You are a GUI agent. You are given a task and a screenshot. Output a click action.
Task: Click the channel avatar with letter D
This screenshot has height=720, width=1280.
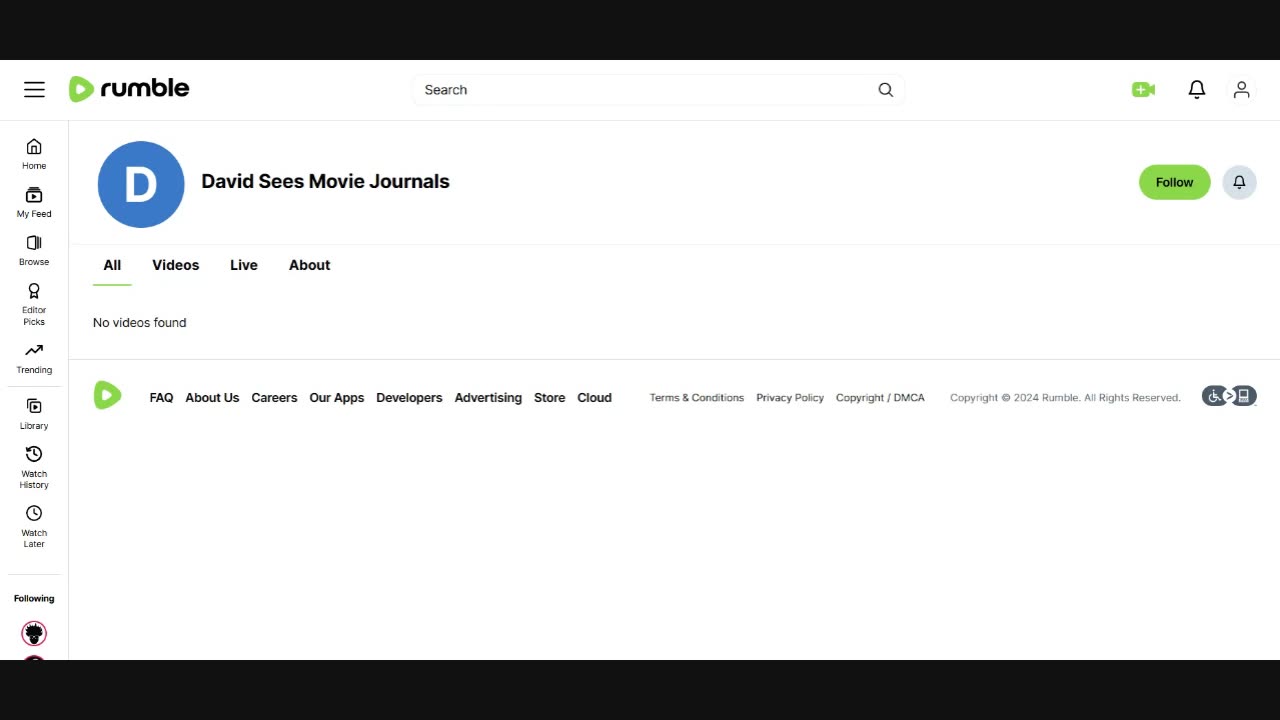(141, 184)
